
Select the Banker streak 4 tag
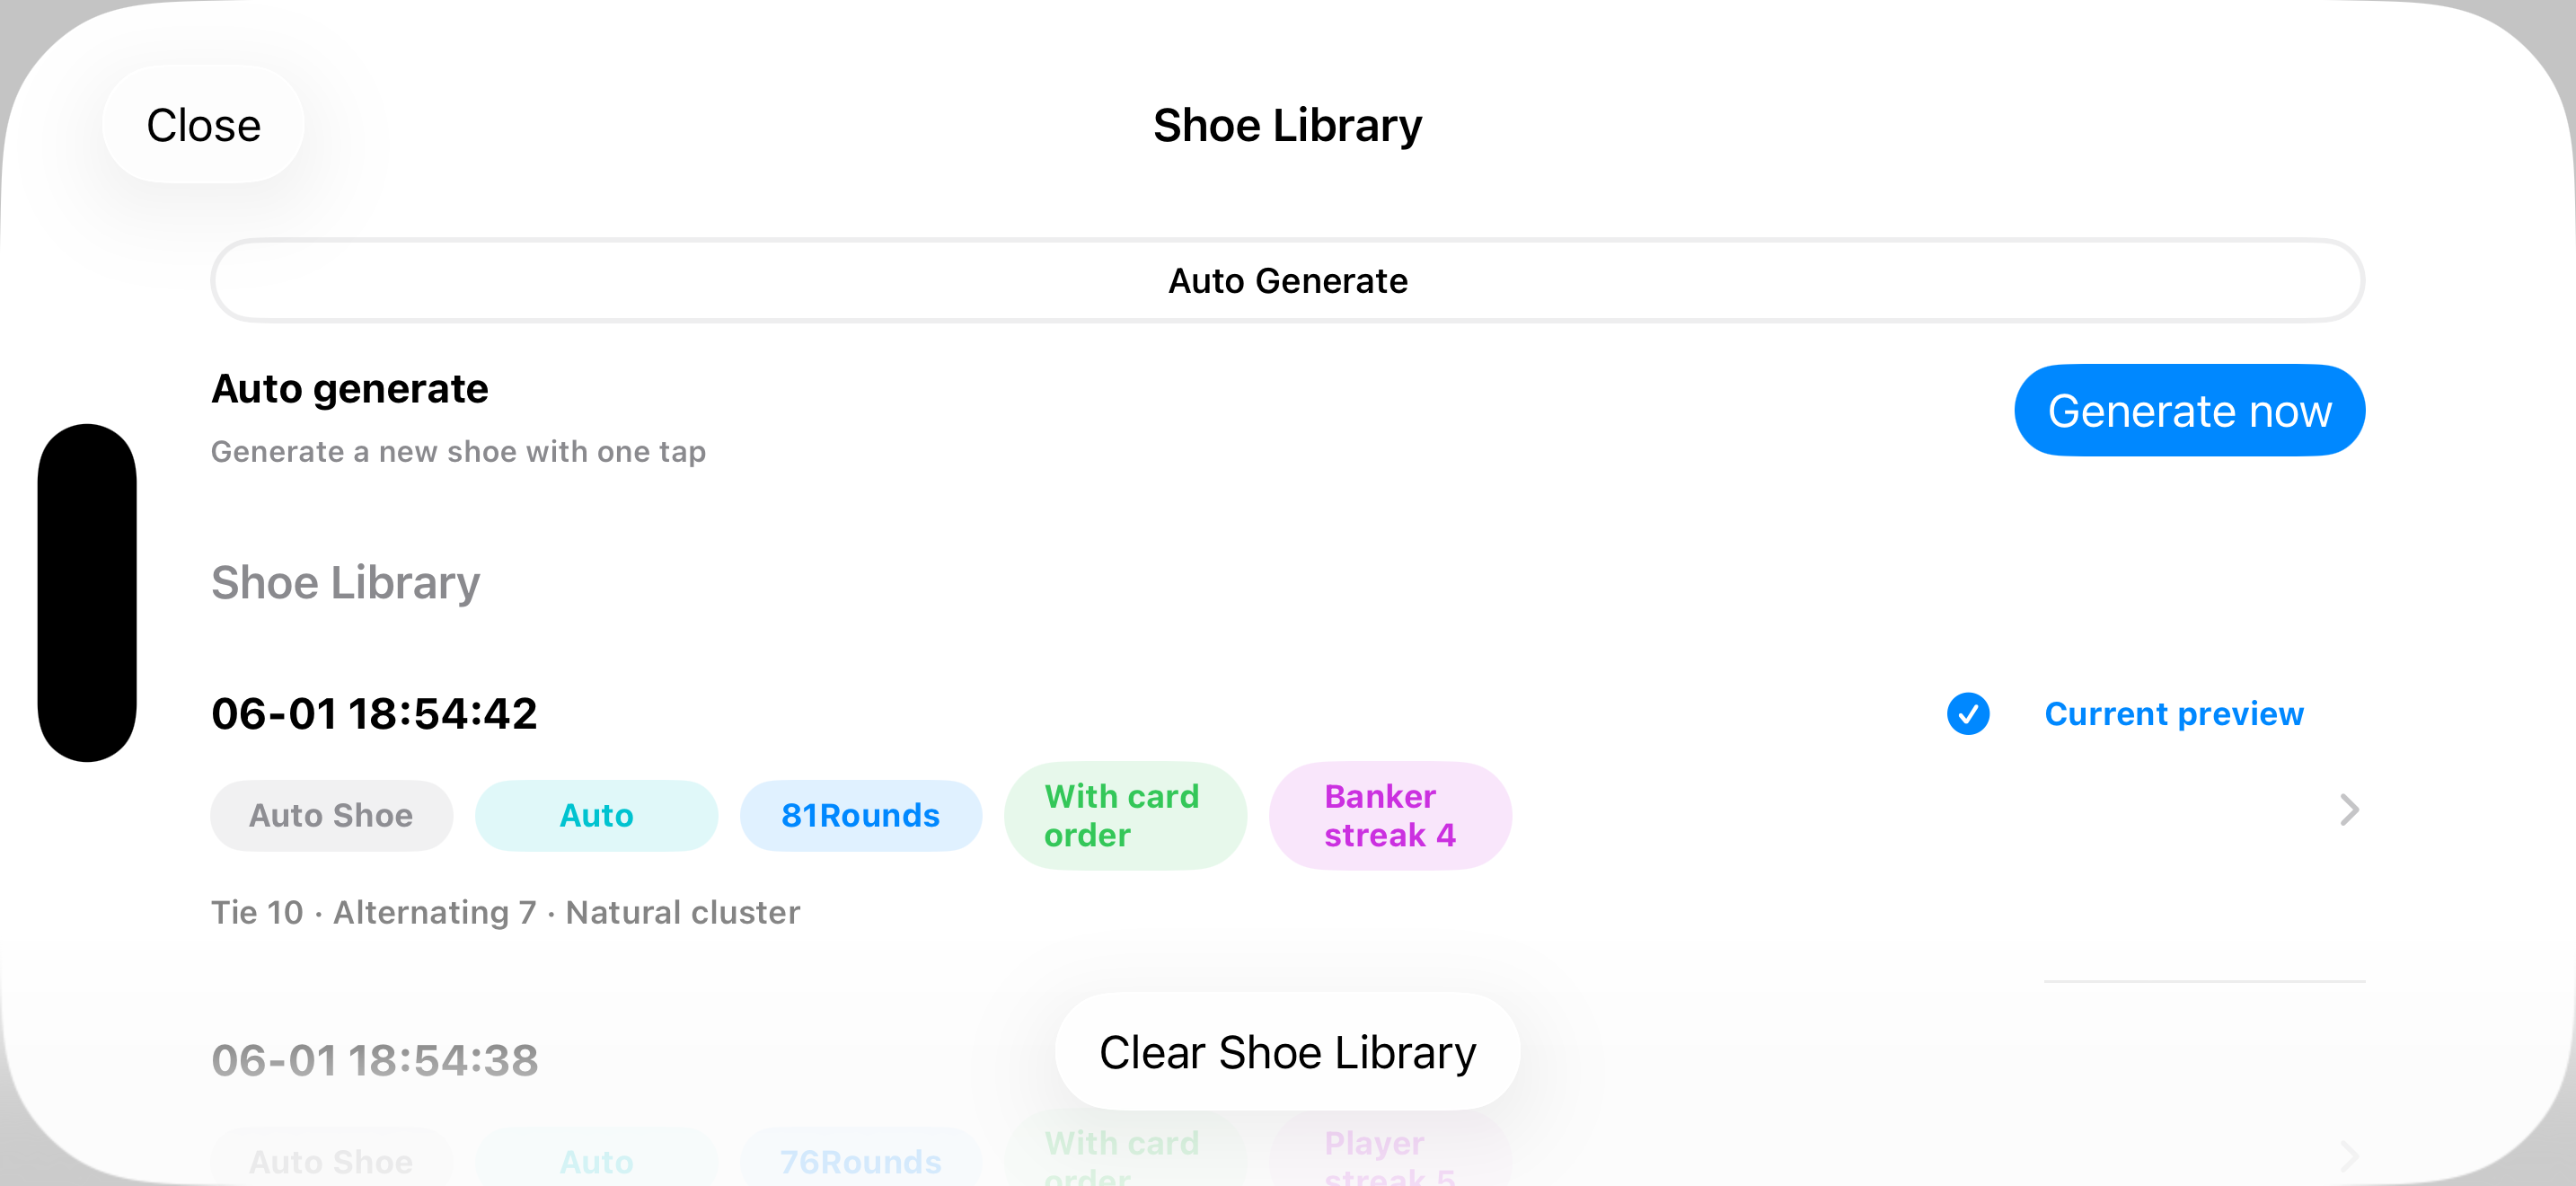(1390, 815)
